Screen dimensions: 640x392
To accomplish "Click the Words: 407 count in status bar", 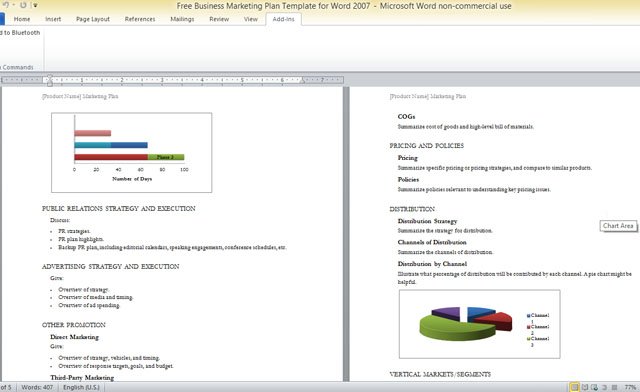I will (37, 387).
